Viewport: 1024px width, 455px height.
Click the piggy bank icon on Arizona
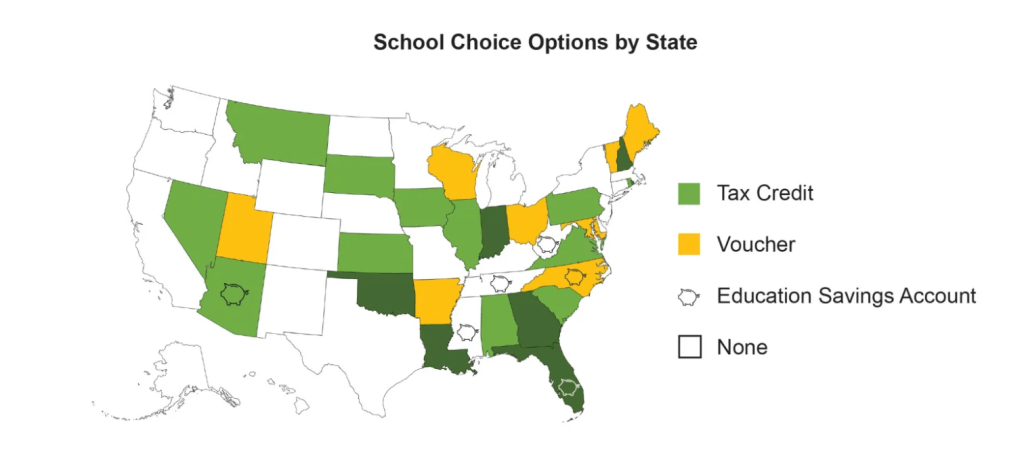point(234,294)
